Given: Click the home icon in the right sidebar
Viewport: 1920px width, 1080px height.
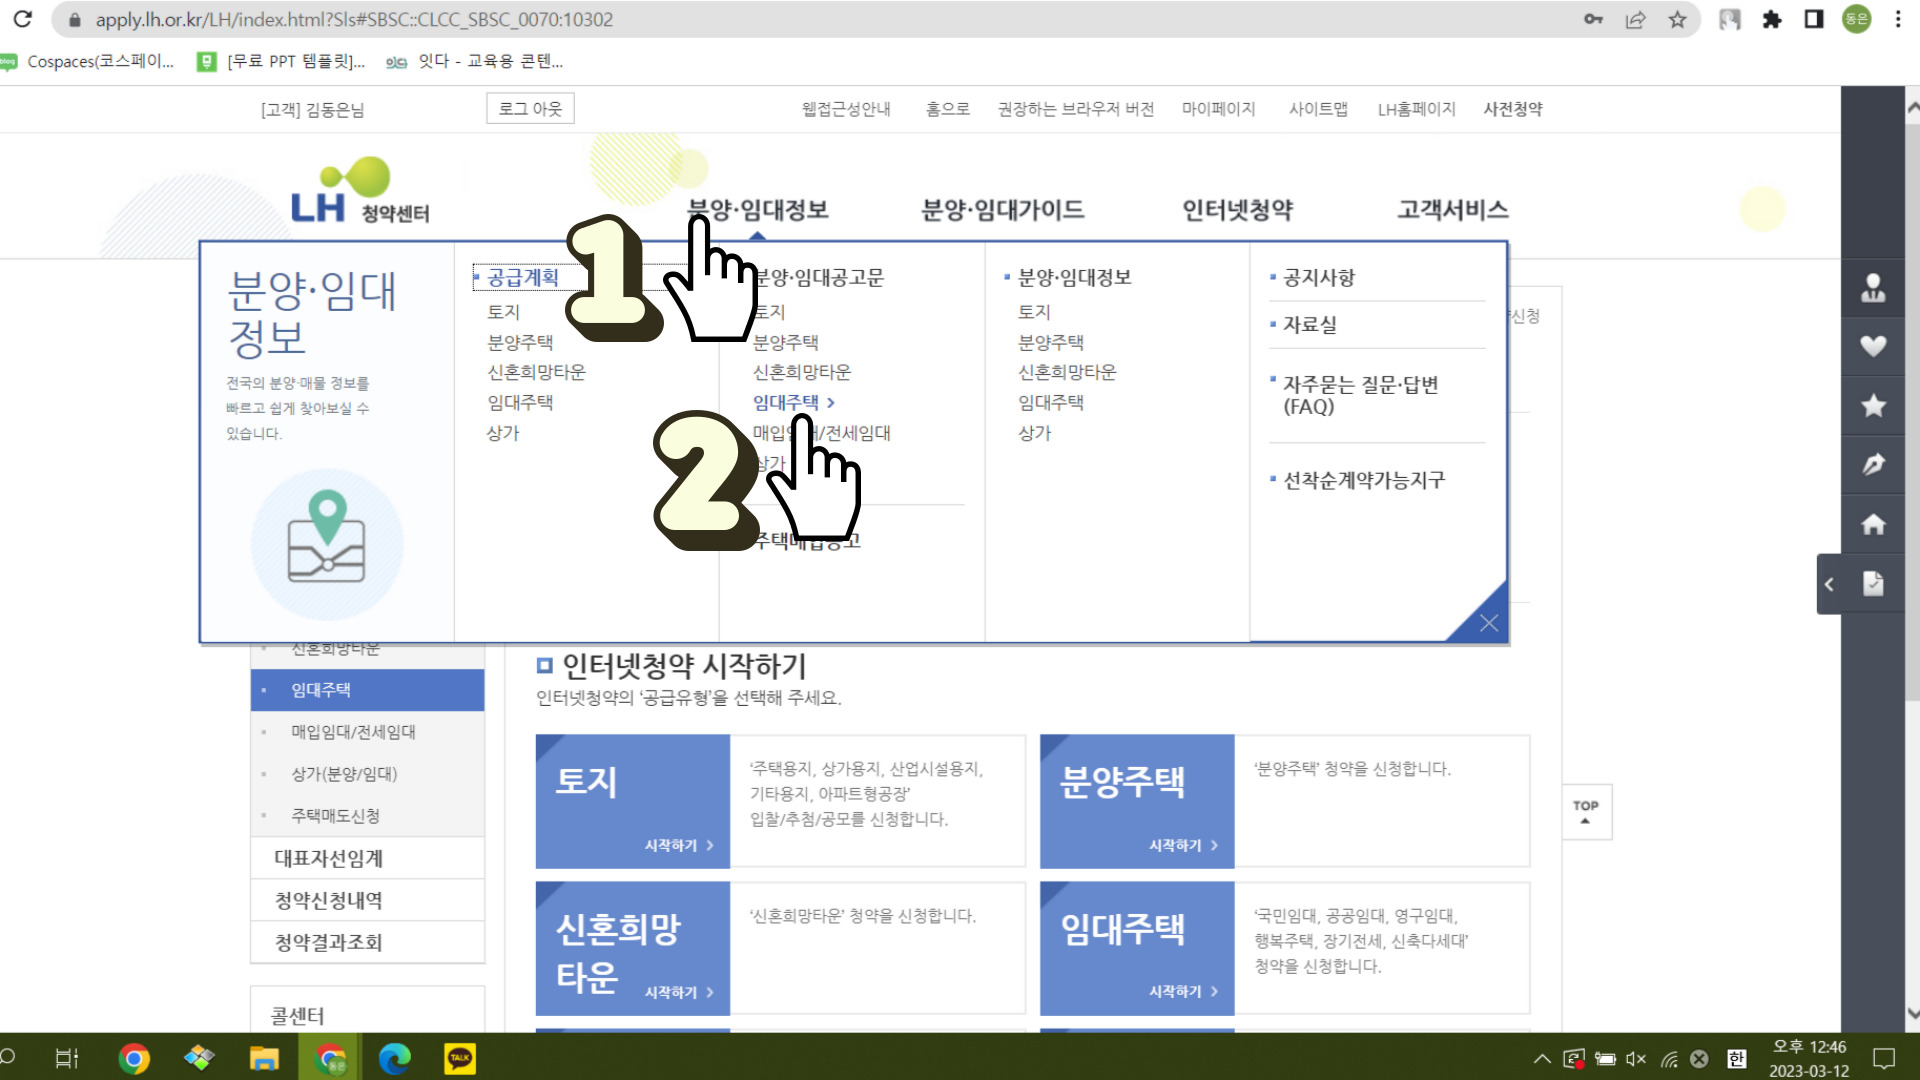Looking at the screenshot, I should (x=1874, y=523).
